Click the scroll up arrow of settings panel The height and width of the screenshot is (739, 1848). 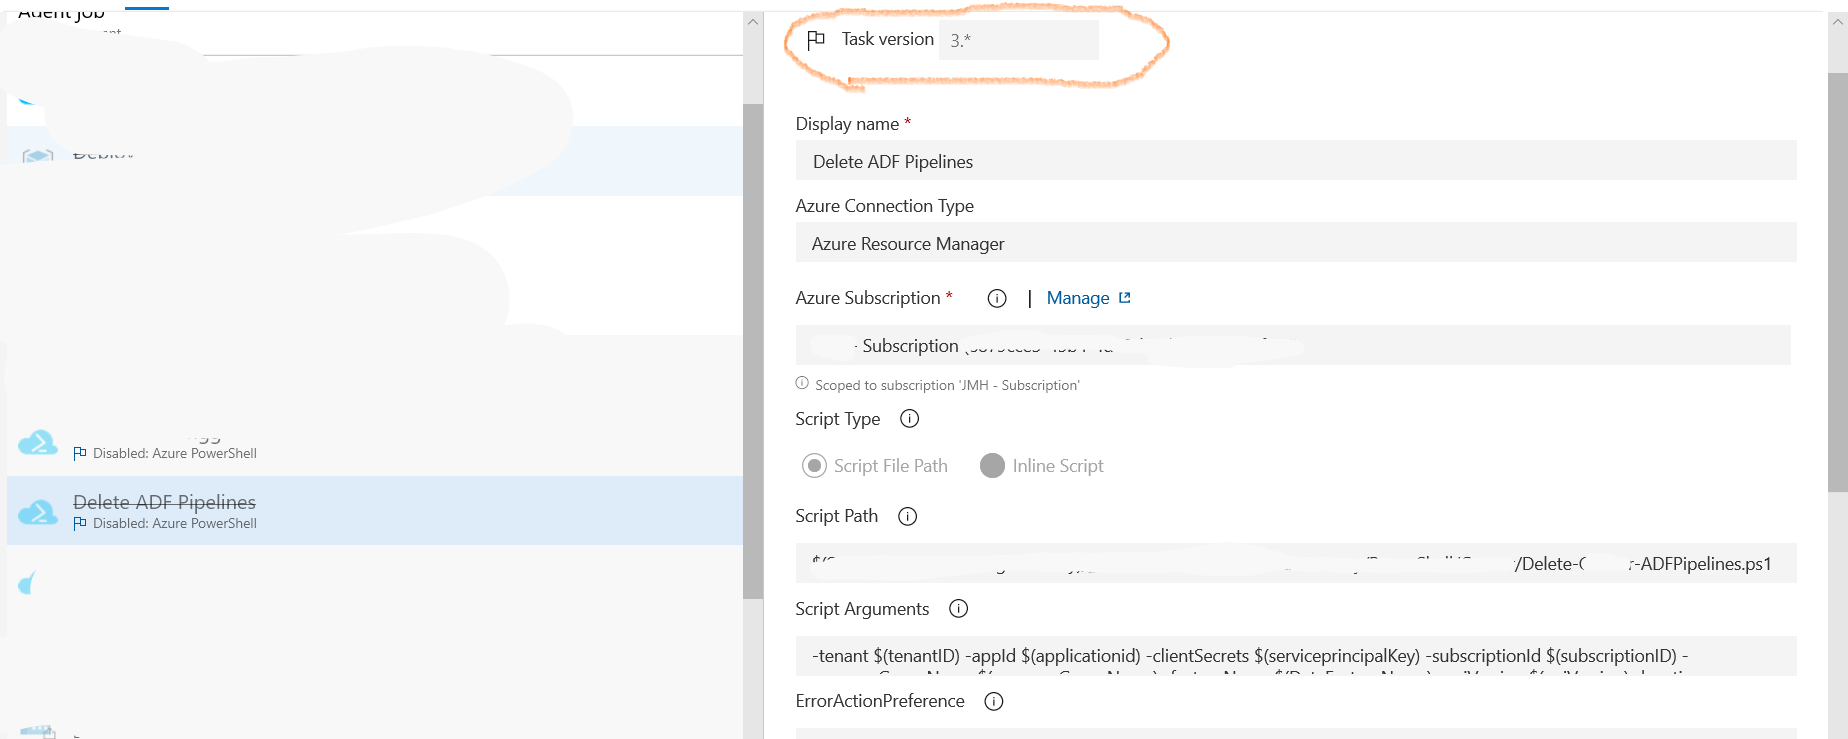pos(1837,22)
